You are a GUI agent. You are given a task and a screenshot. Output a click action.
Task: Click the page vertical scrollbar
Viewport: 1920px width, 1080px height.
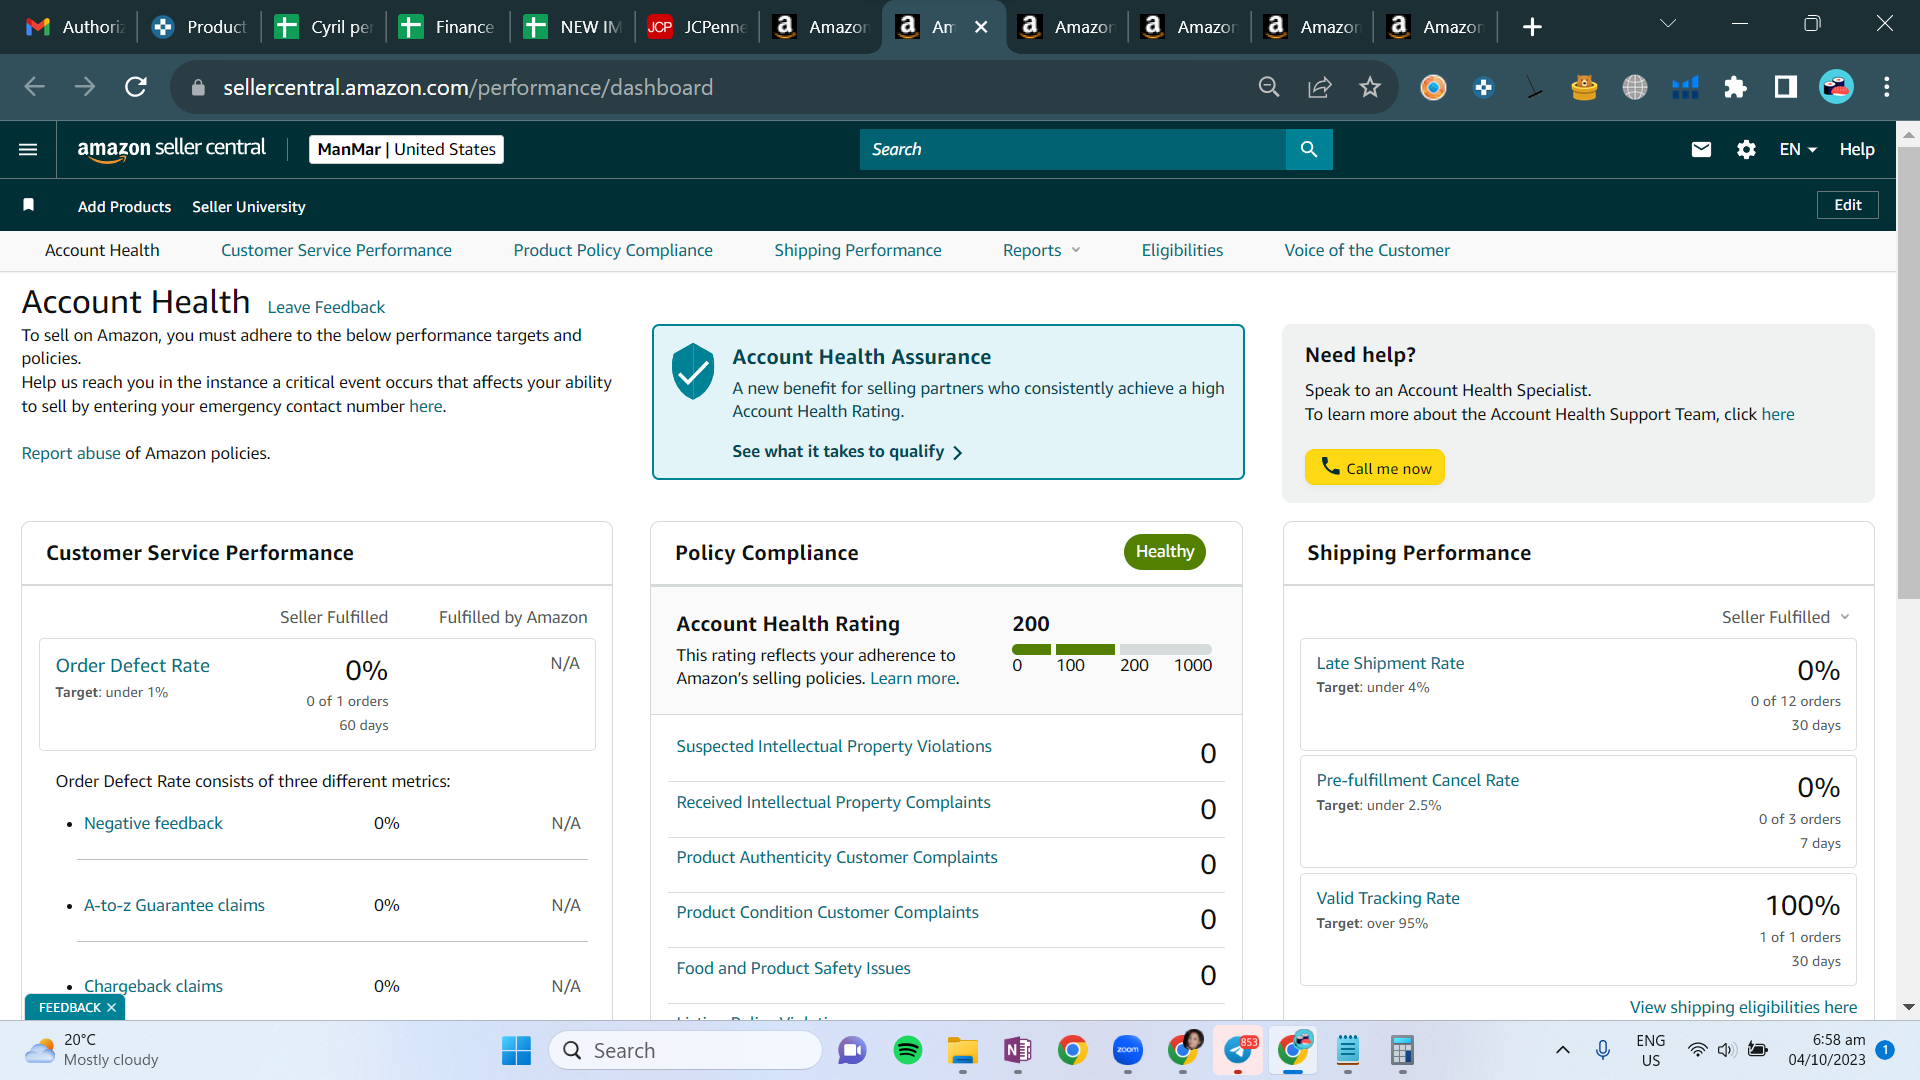click(x=1908, y=372)
